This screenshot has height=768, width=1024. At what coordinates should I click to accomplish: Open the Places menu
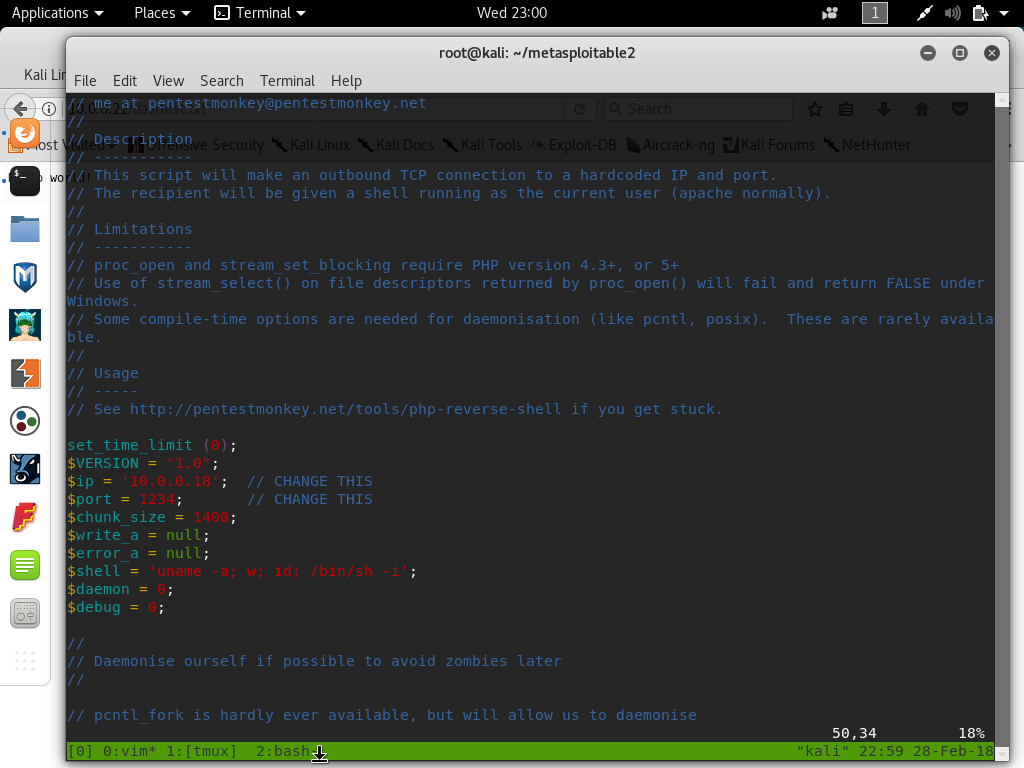(162, 13)
